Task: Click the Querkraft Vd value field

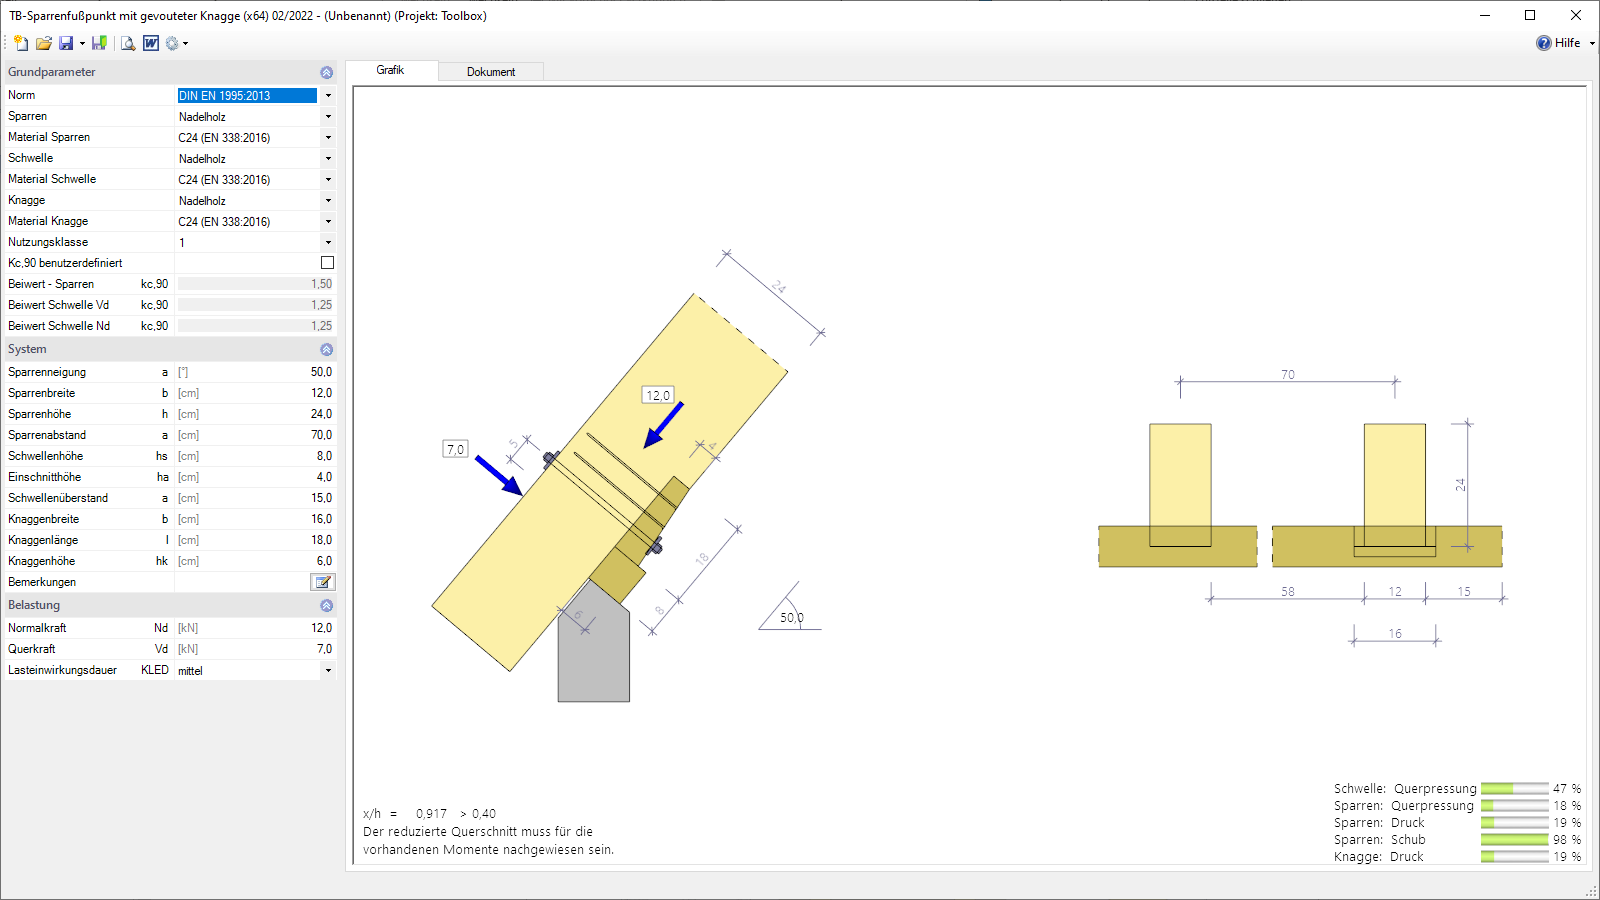Action: tap(255, 649)
